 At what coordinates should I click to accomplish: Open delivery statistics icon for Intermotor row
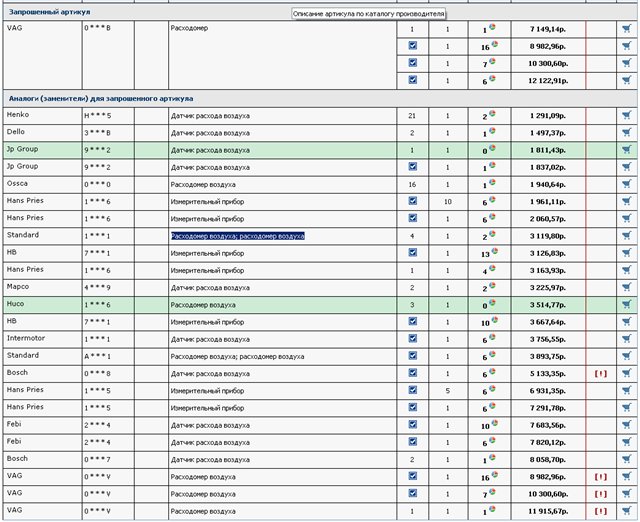pyautogui.click(x=492, y=337)
